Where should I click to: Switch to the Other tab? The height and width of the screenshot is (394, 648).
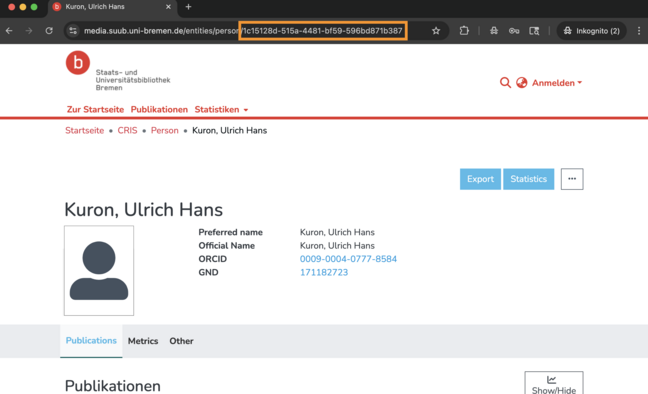tap(181, 341)
